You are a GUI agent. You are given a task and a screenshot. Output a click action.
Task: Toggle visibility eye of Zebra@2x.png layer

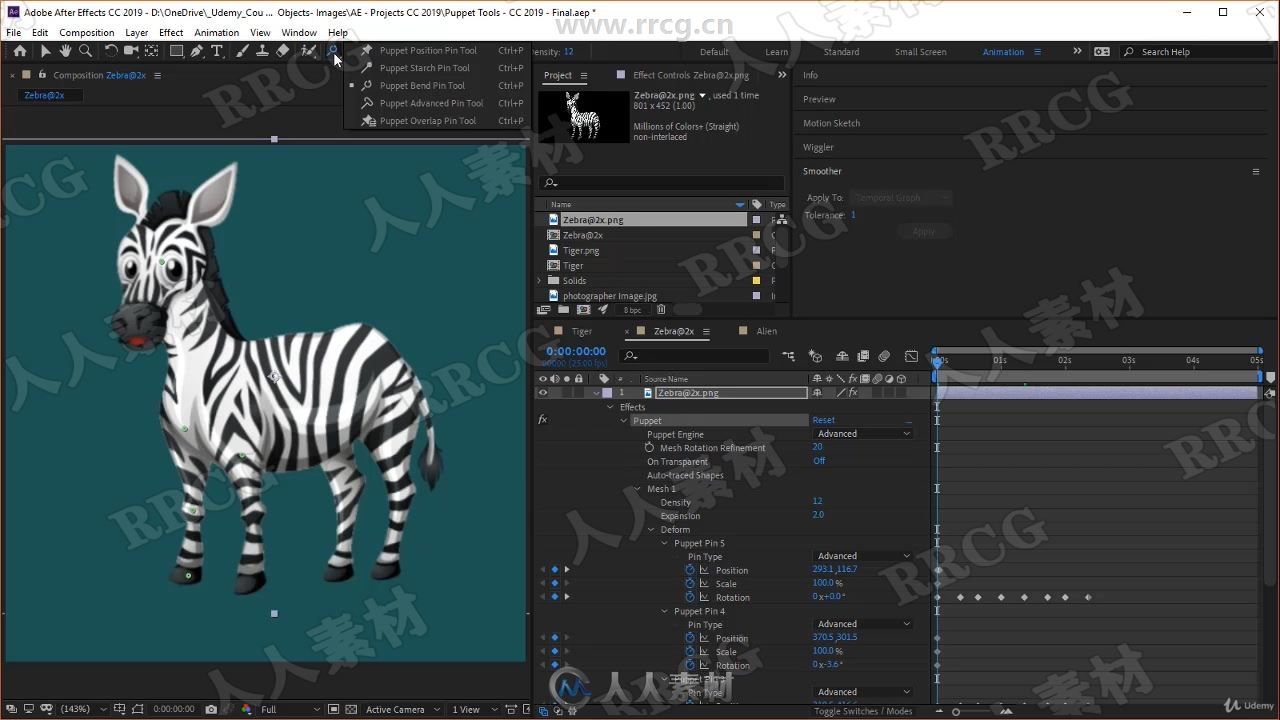(x=543, y=393)
